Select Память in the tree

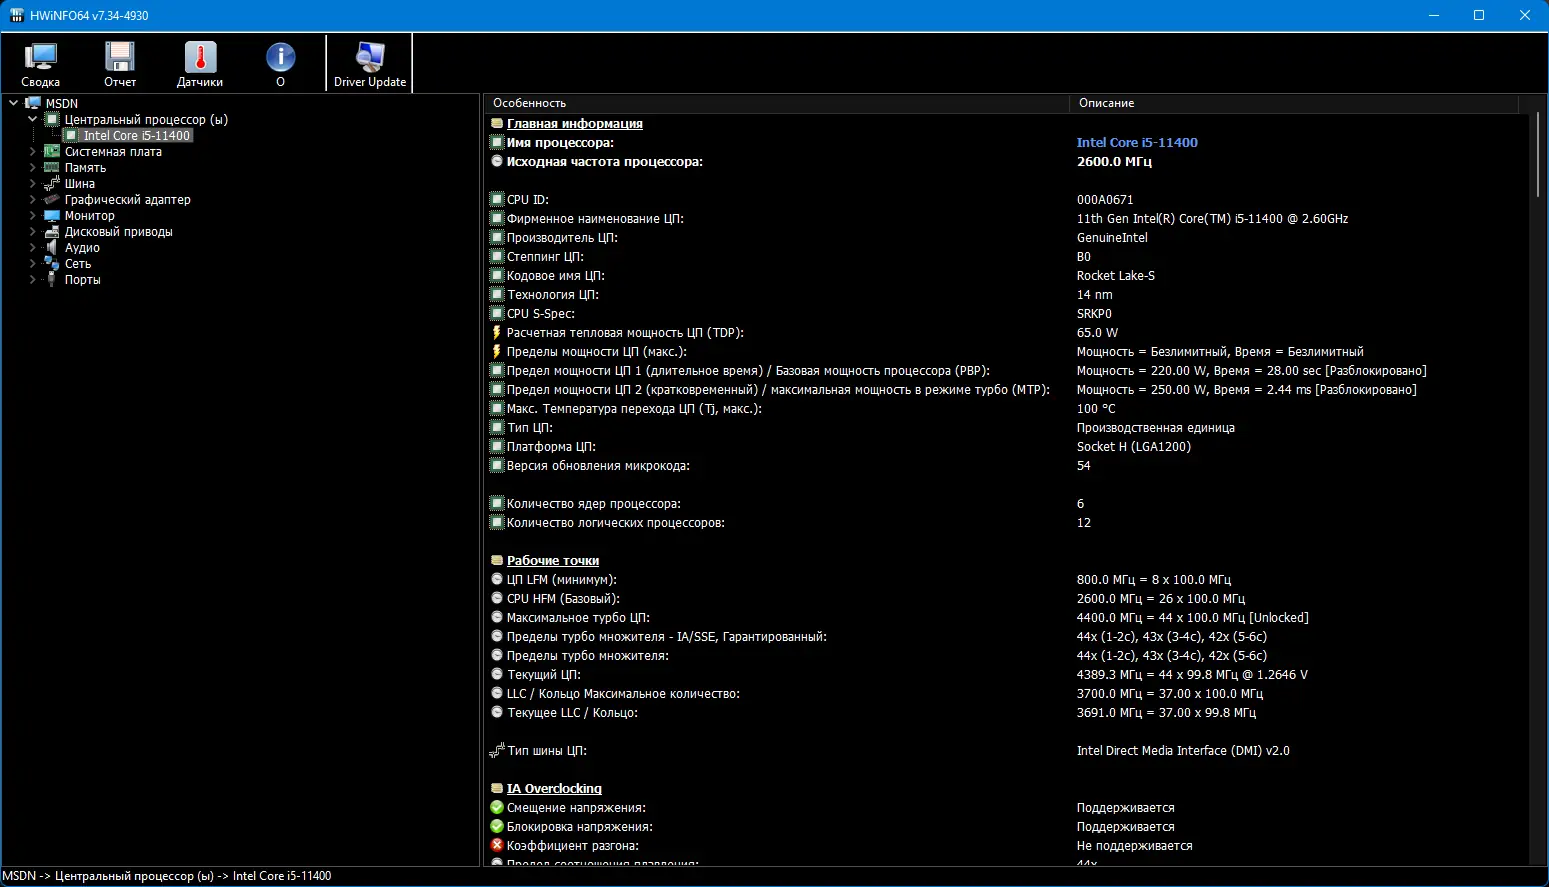pyautogui.click(x=85, y=167)
